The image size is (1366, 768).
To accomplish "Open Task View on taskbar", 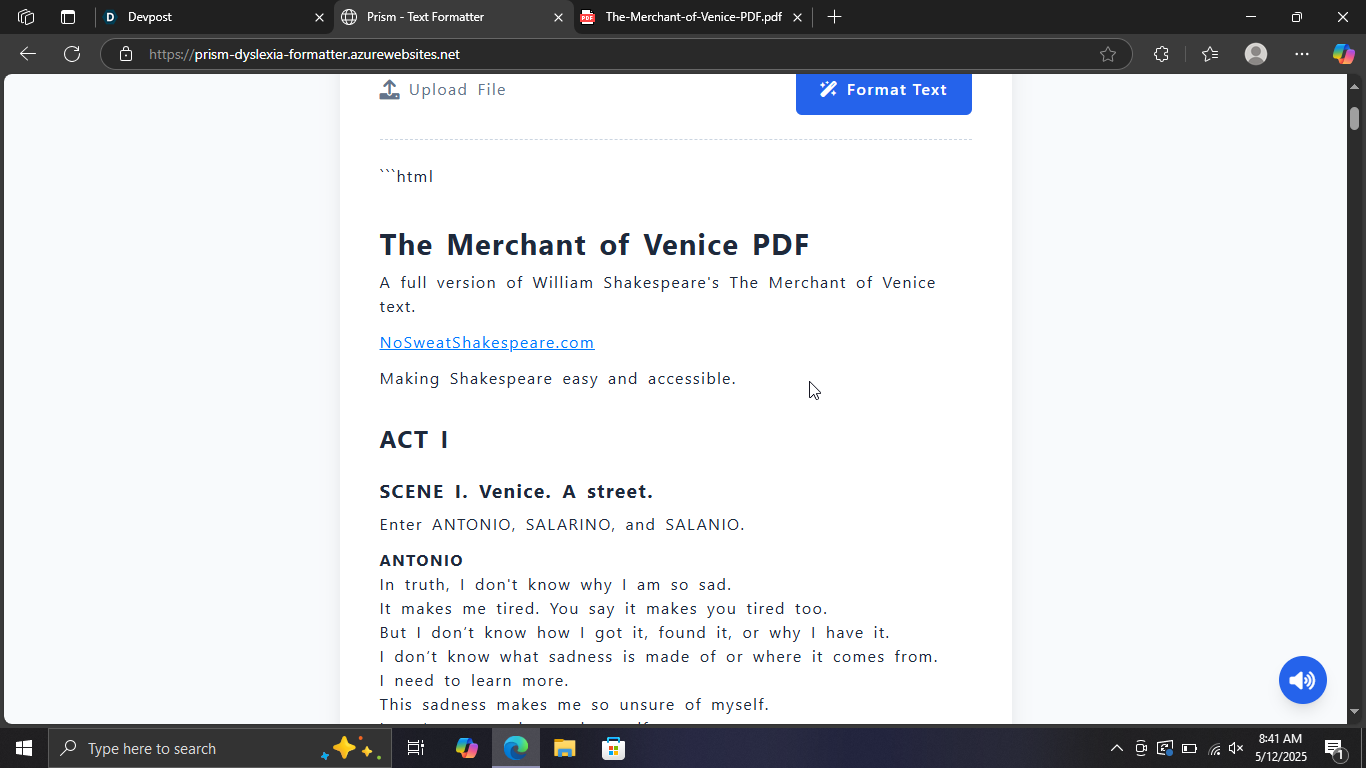I will pyautogui.click(x=416, y=748).
